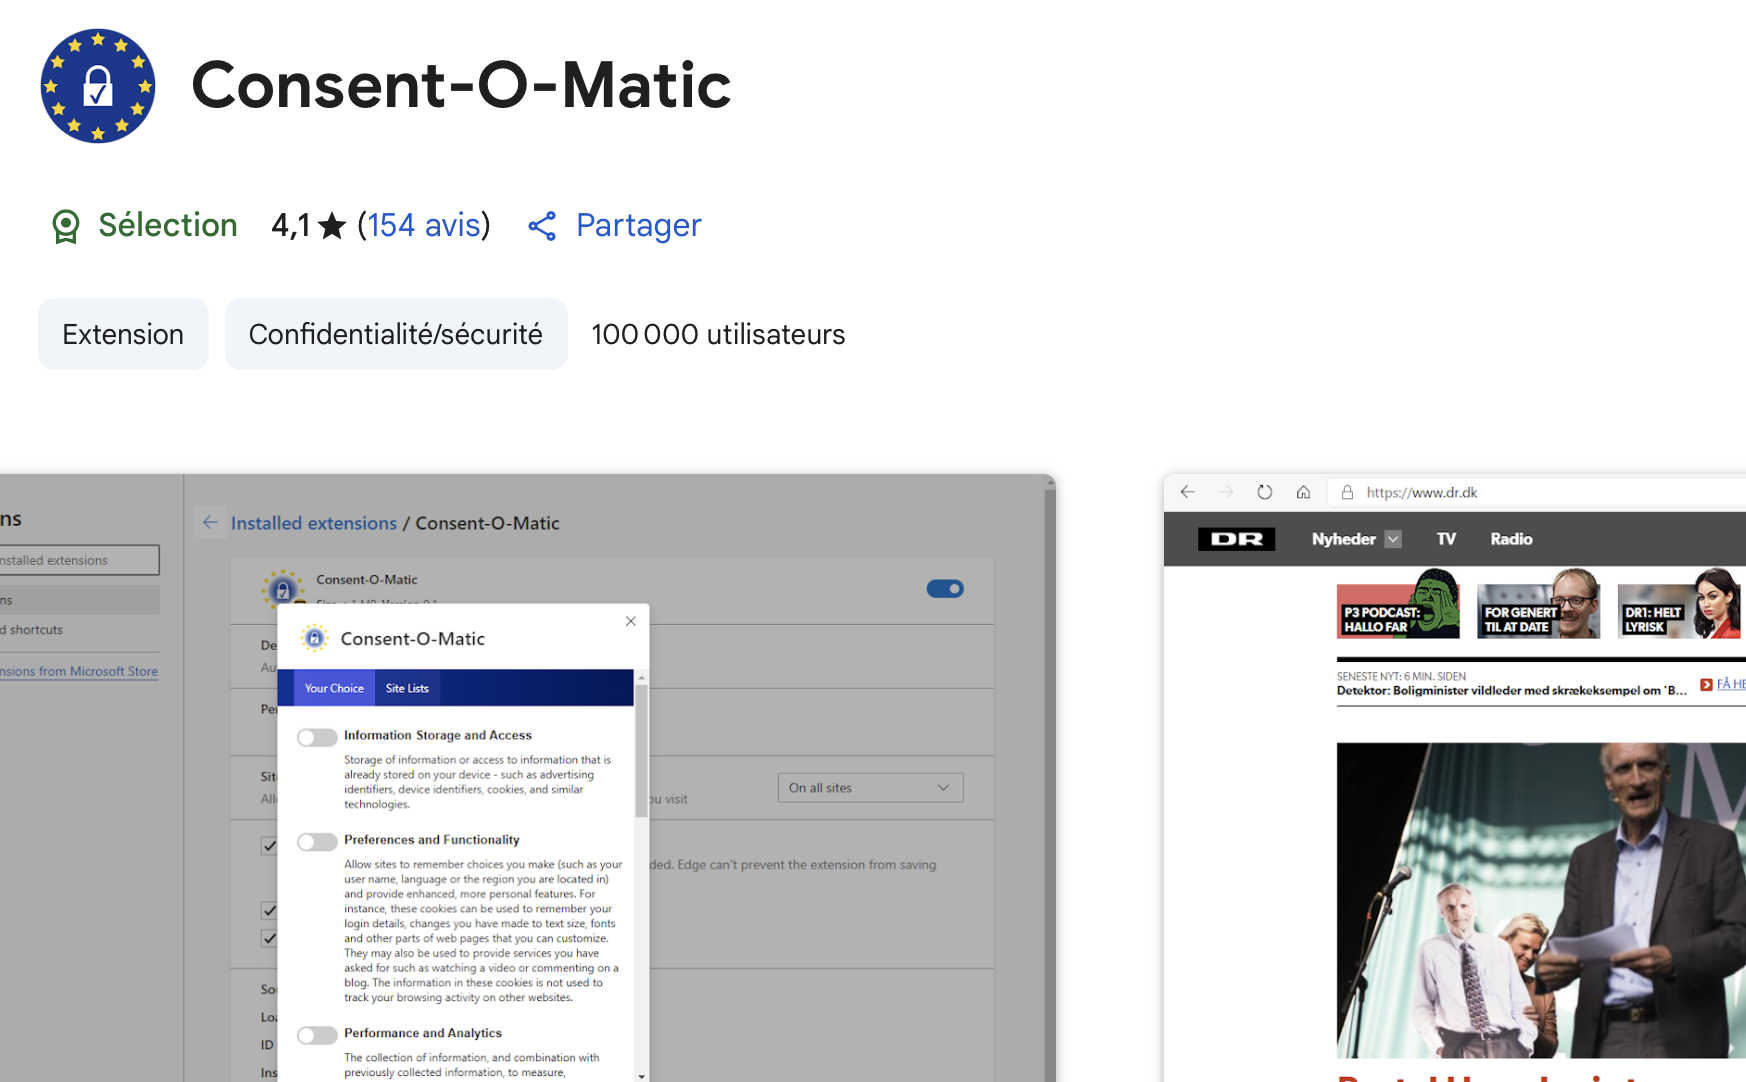Open the "On all sites" dropdown
The height and width of the screenshot is (1082, 1746).
point(870,788)
